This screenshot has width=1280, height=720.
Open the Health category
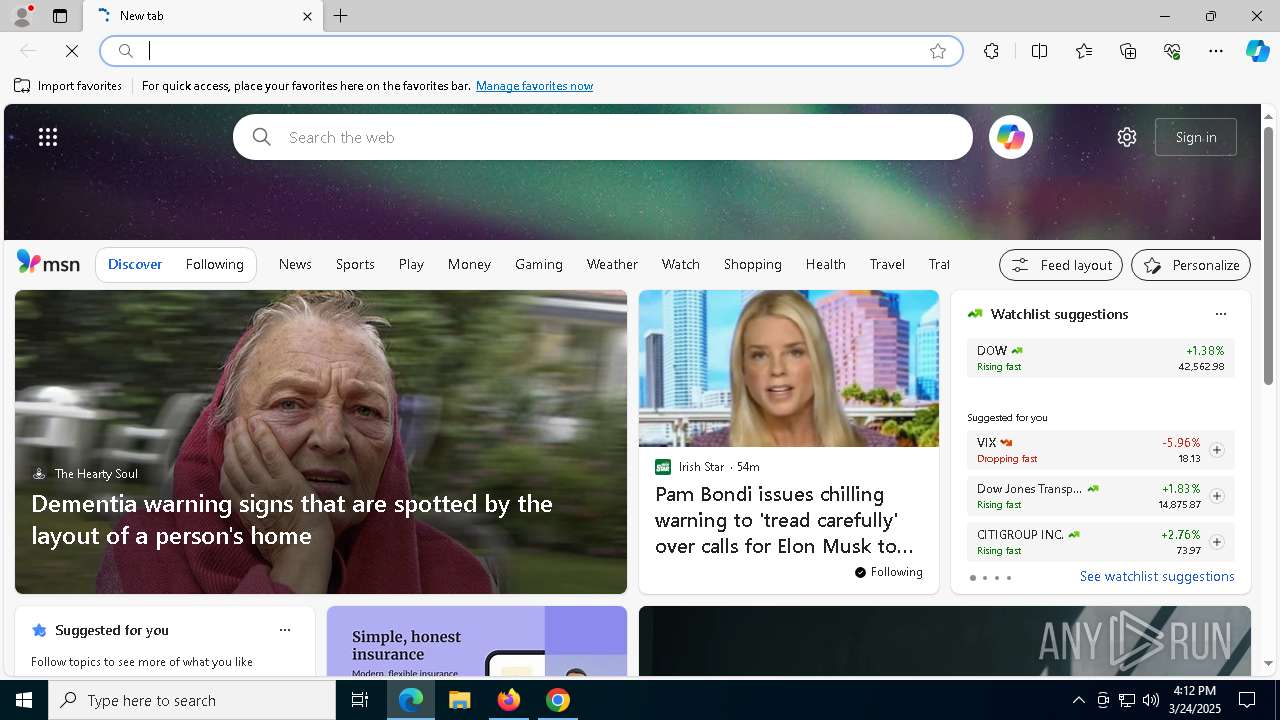pyautogui.click(x=826, y=264)
